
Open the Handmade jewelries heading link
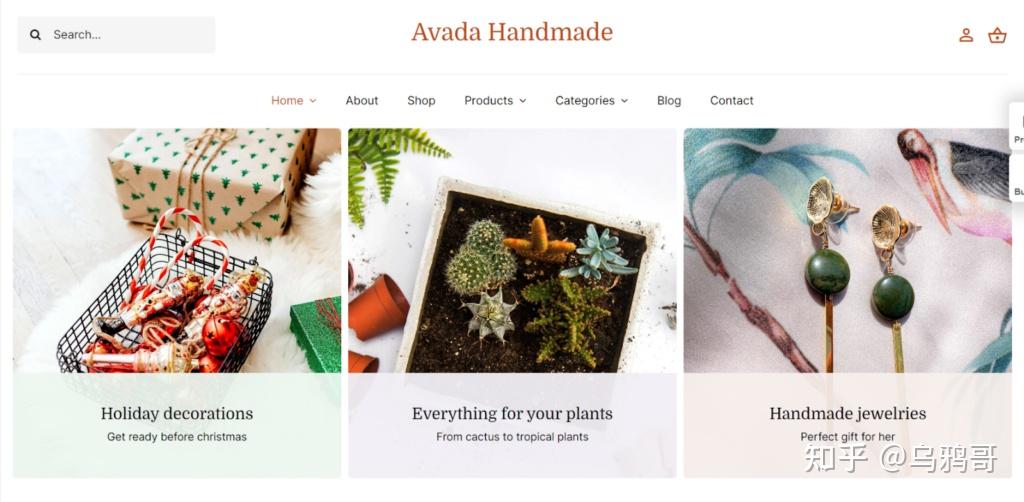click(x=848, y=413)
